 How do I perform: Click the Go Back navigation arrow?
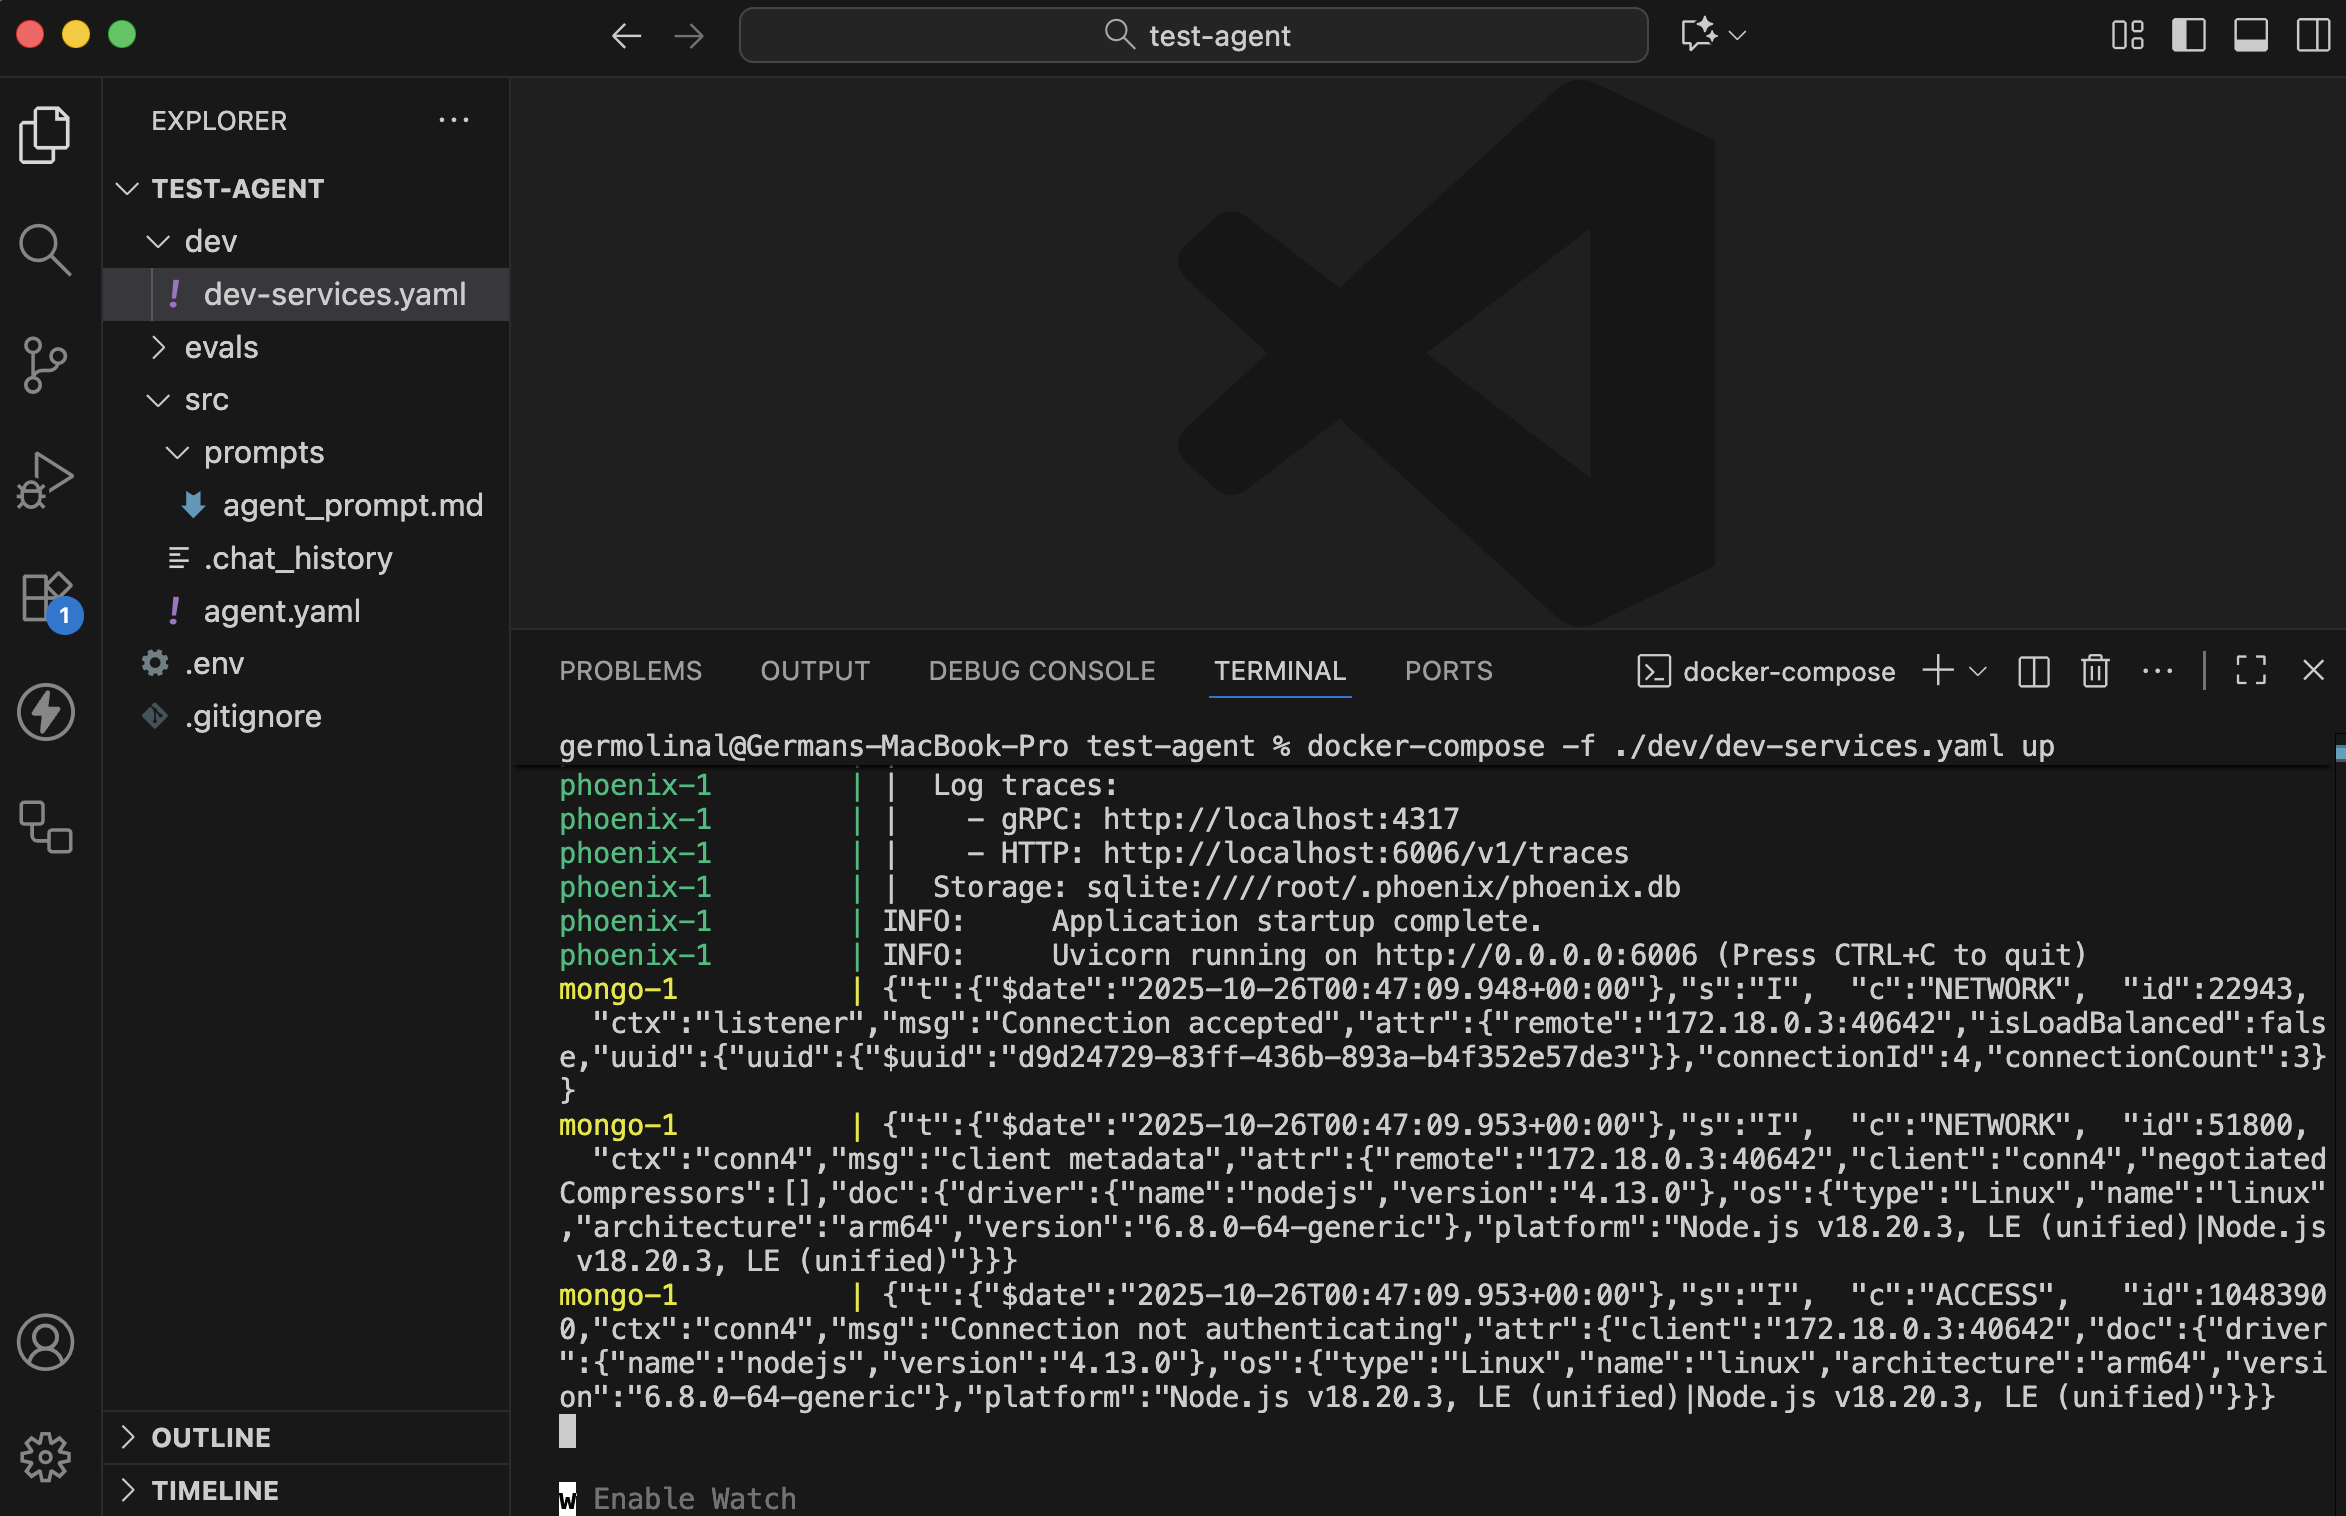point(626,35)
